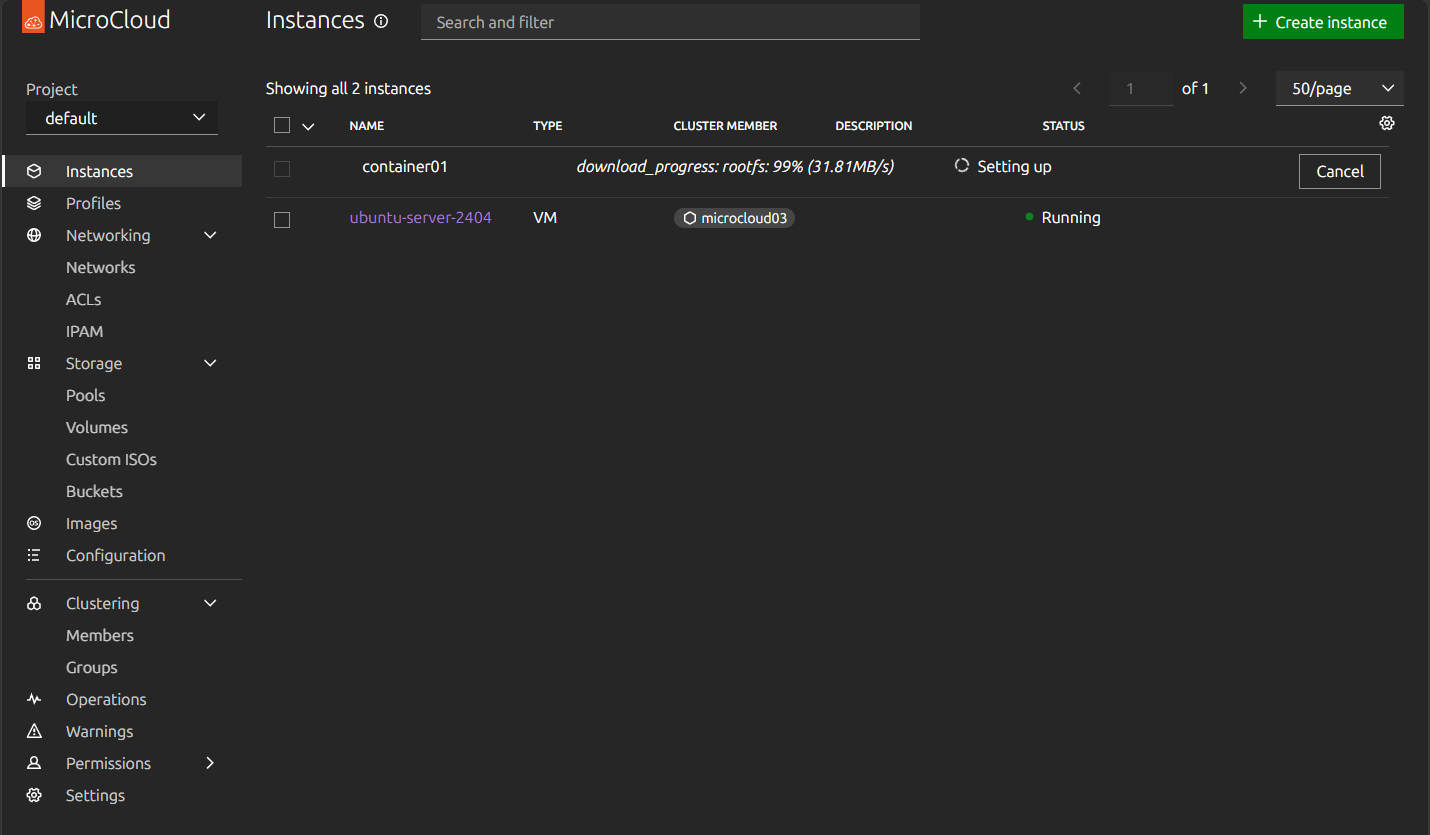Click the plus icon on Create instance
Image resolution: width=1430 pixels, height=835 pixels.
1260,22
